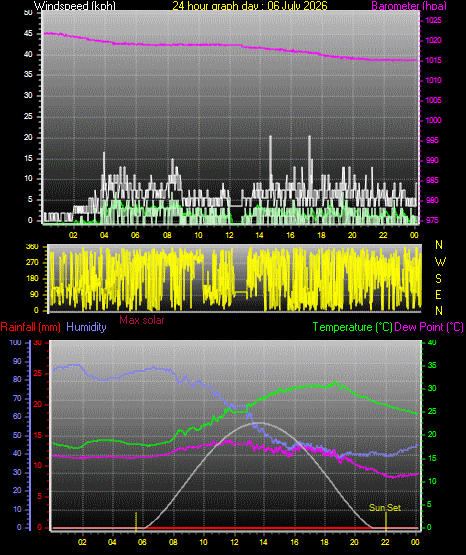
Task: Click the yellow sunrise marker before 06
Action: point(136,522)
